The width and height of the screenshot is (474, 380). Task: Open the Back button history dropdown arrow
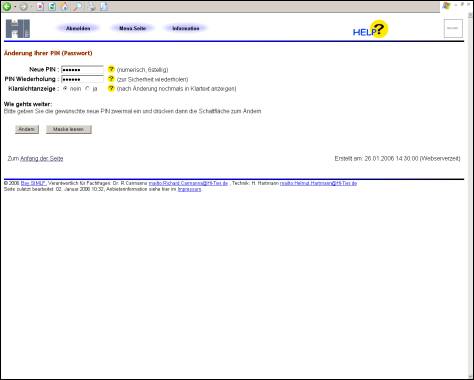15,7
